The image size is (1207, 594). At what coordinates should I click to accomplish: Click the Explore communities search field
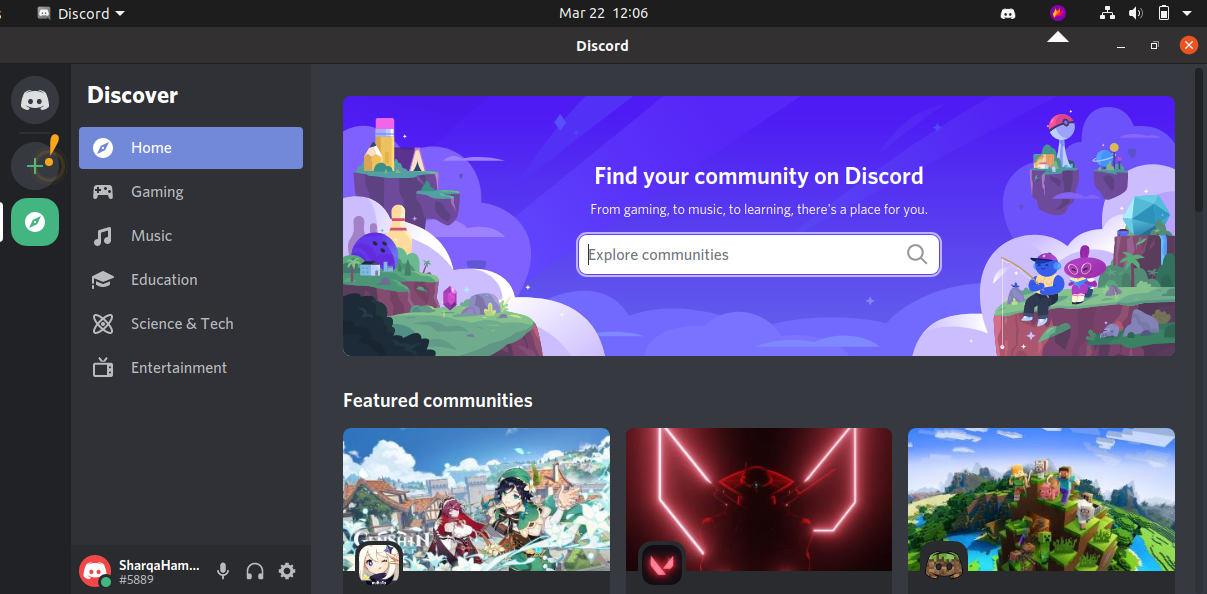click(x=759, y=254)
